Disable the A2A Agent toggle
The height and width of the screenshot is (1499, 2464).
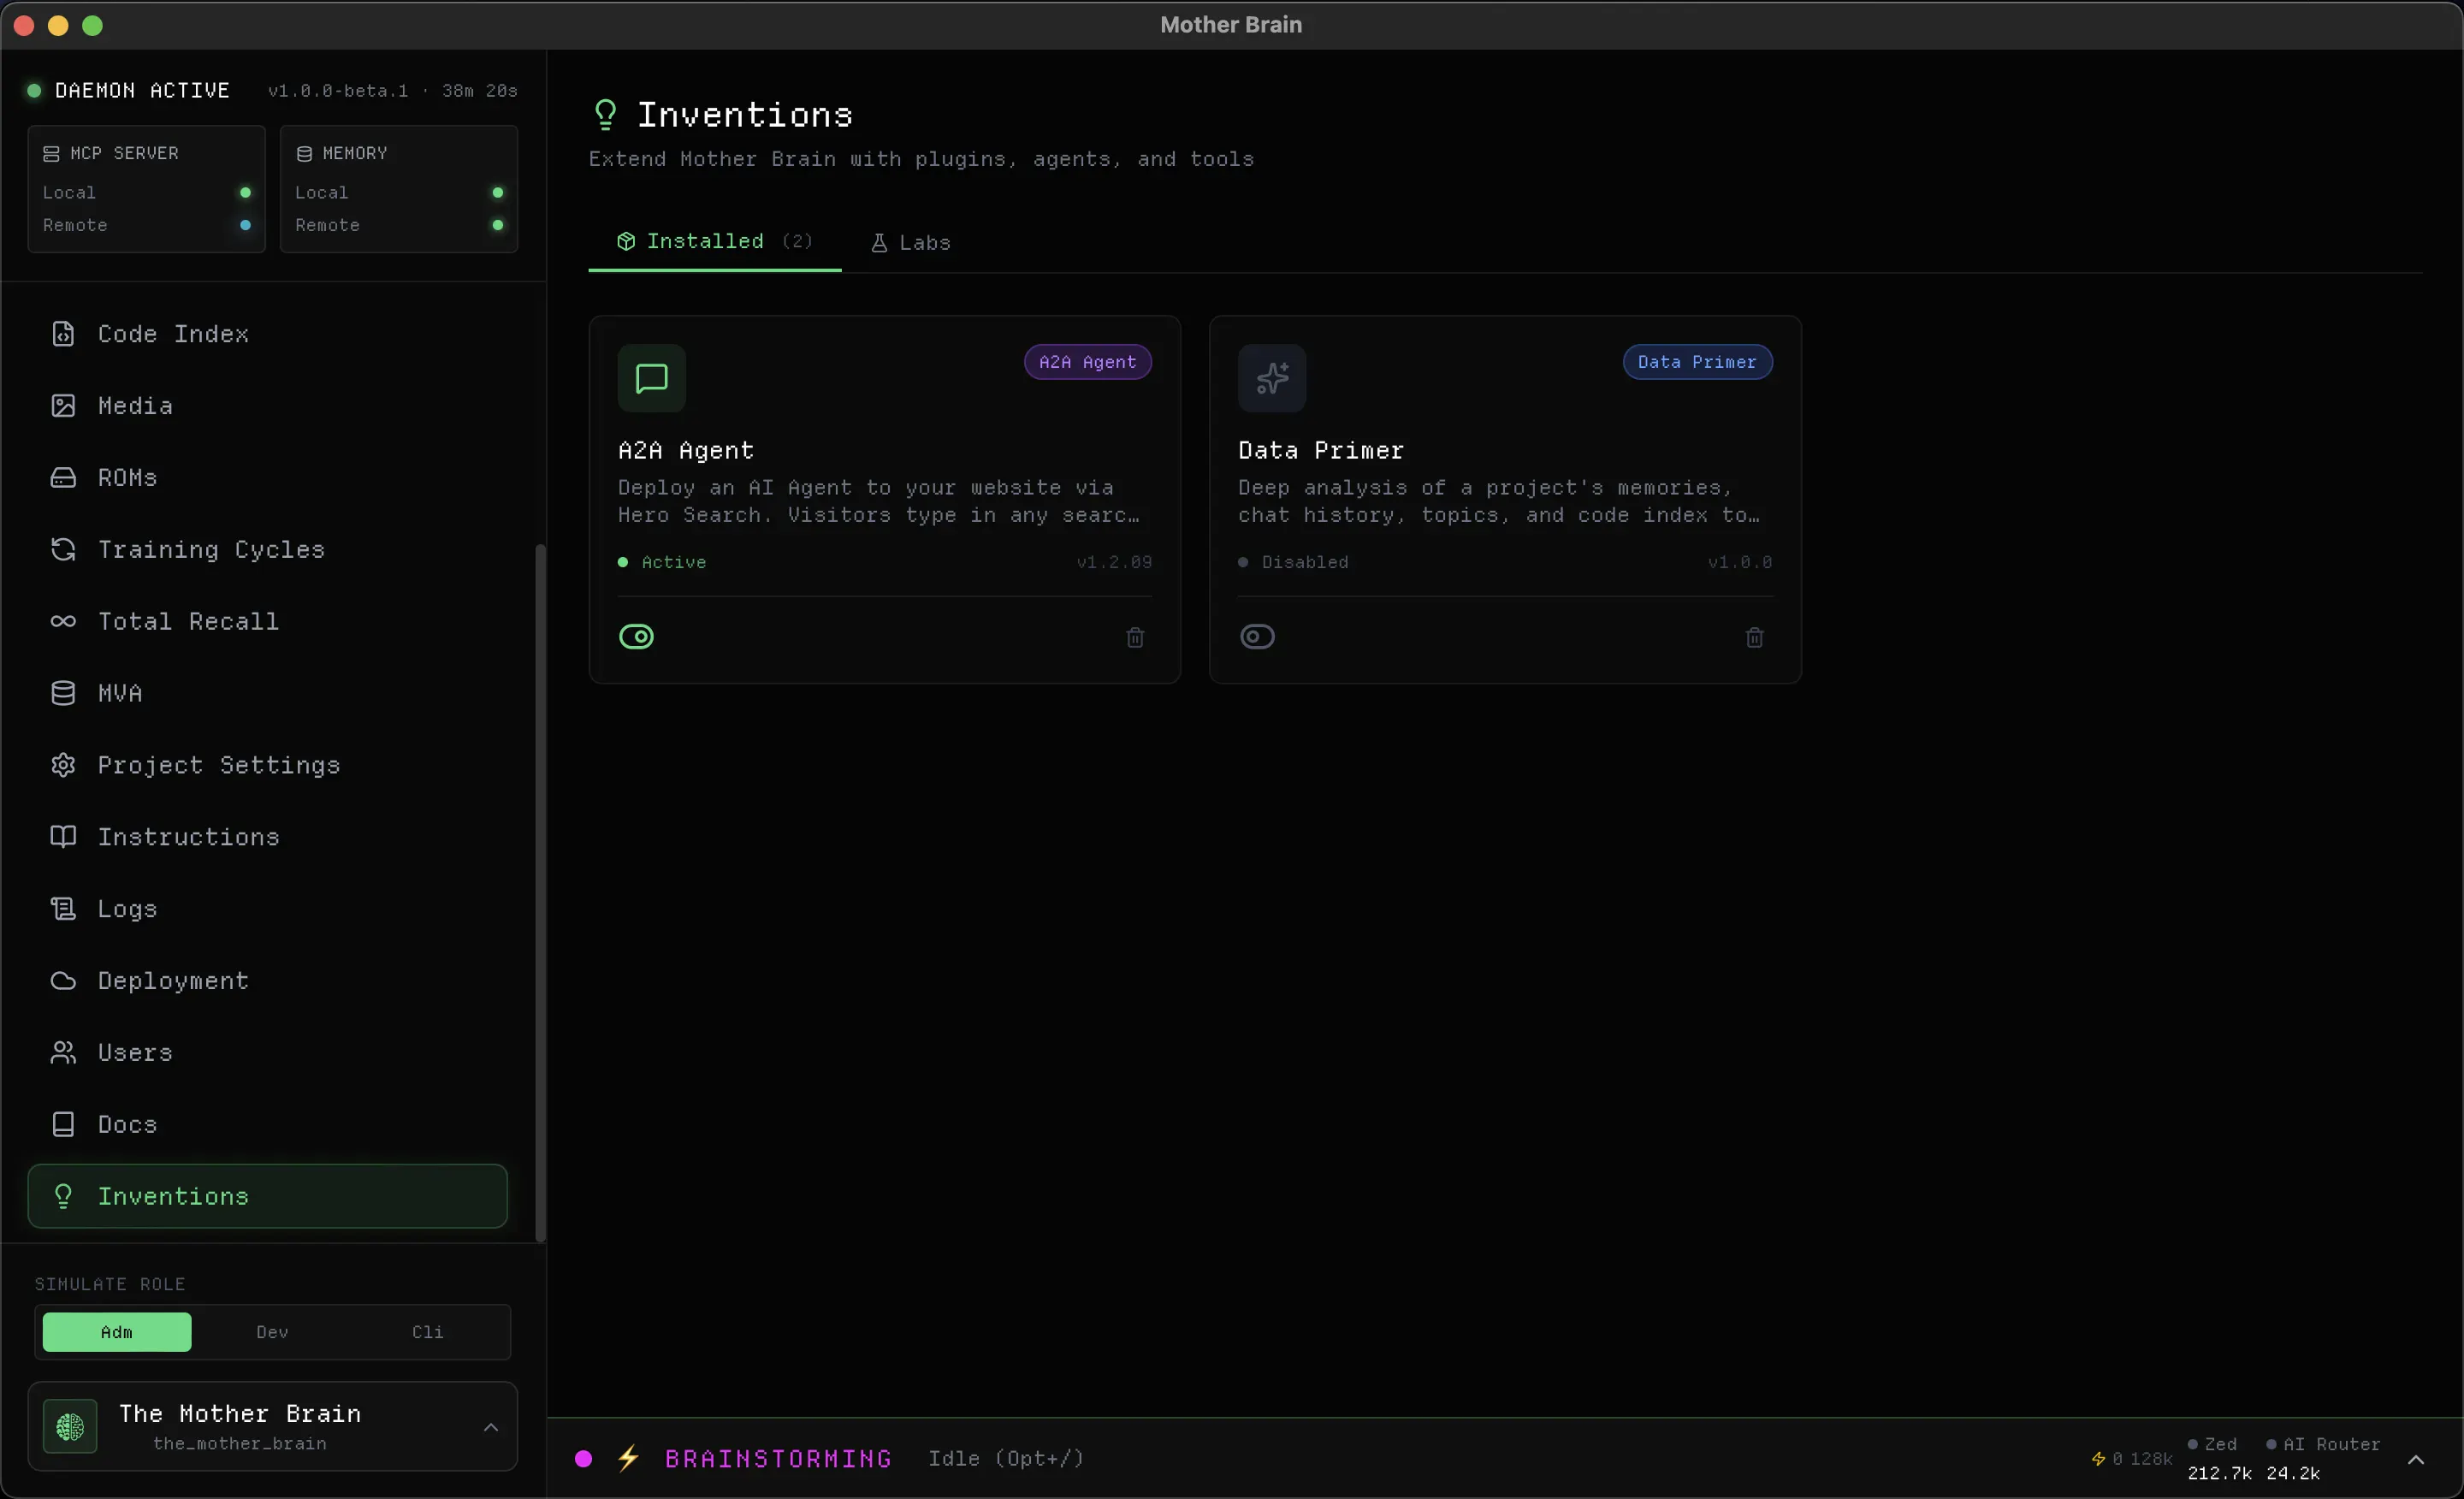tap(637, 637)
